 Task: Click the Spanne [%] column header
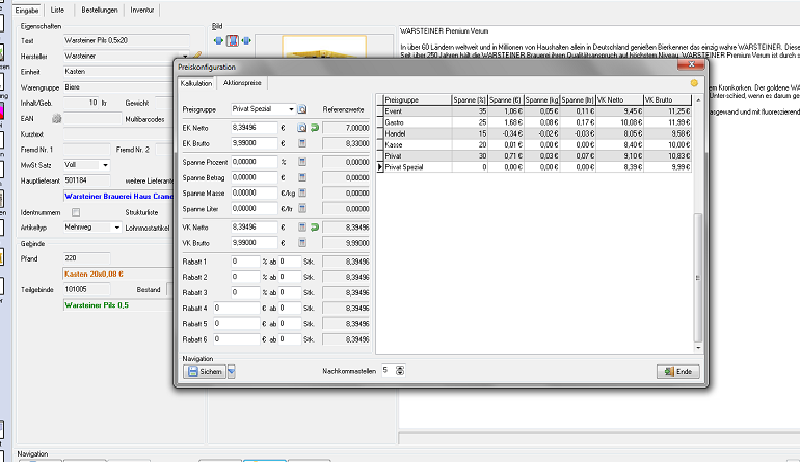coord(469,100)
